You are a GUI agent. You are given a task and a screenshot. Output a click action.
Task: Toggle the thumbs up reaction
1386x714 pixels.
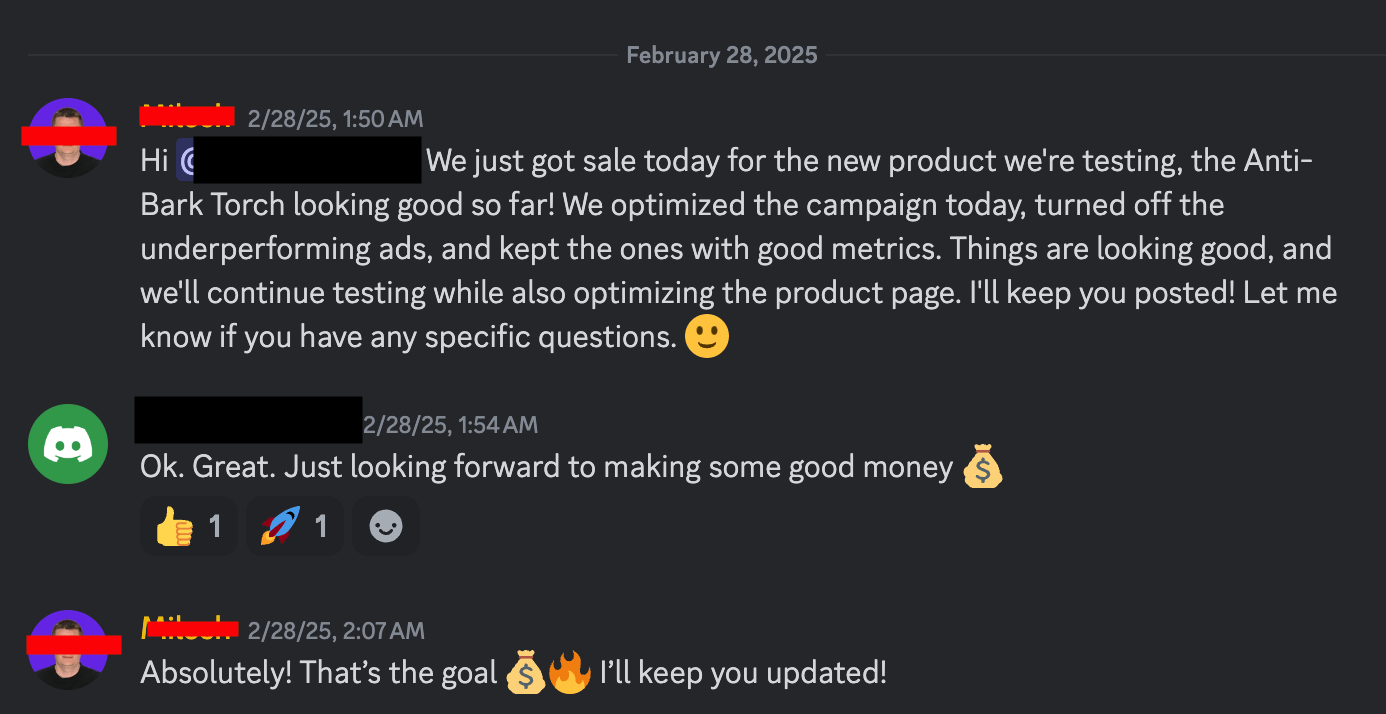(x=188, y=526)
